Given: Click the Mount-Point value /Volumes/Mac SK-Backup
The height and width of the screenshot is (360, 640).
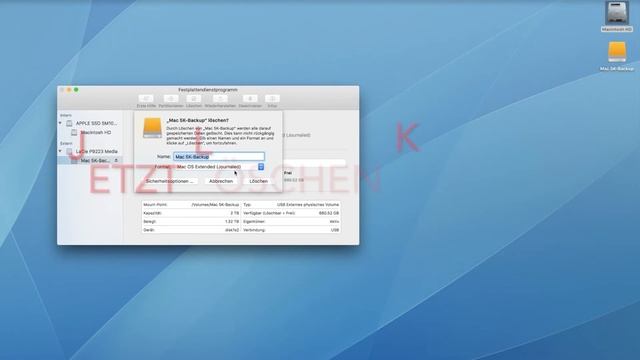Looking at the screenshot, I should 215,204.
